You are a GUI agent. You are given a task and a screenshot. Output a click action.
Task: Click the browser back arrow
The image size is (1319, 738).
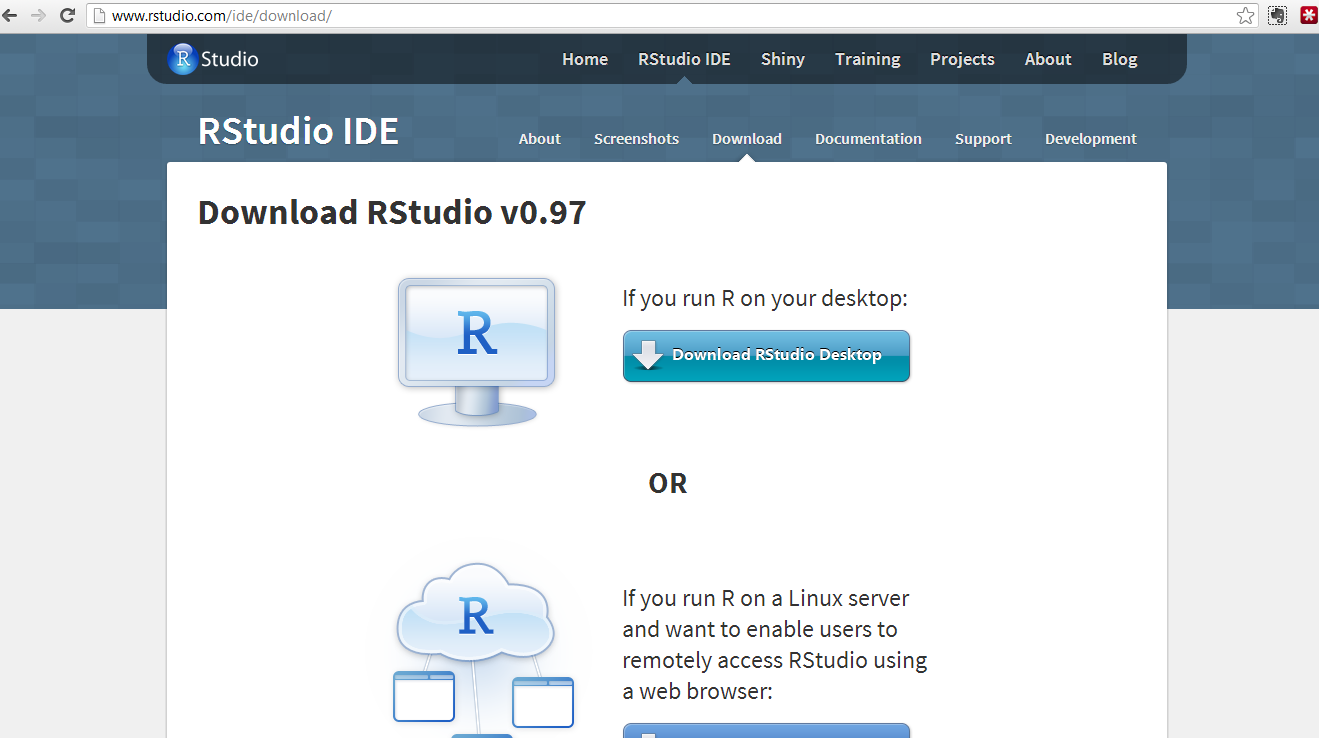[11, 16]
